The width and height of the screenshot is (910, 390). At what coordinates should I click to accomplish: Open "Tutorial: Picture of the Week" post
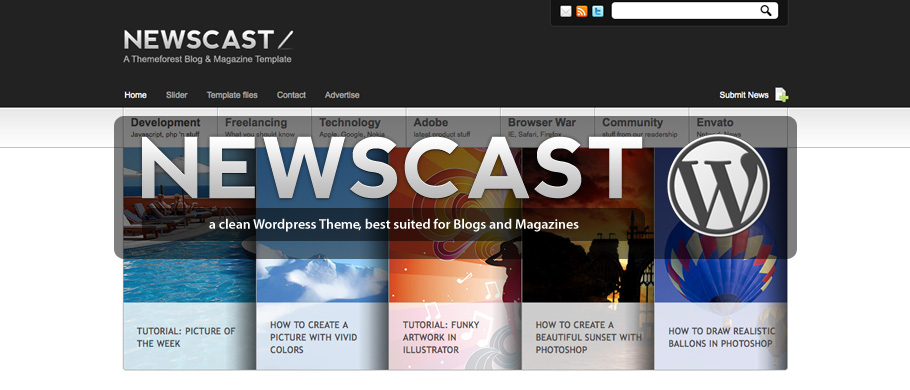tap(186, 337)
